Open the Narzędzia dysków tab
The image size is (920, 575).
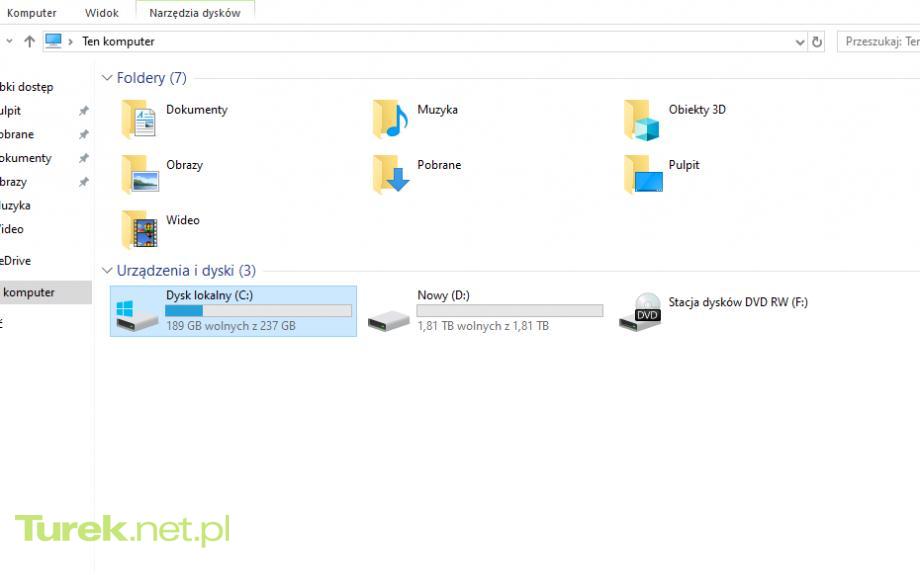tap(195, 13)
